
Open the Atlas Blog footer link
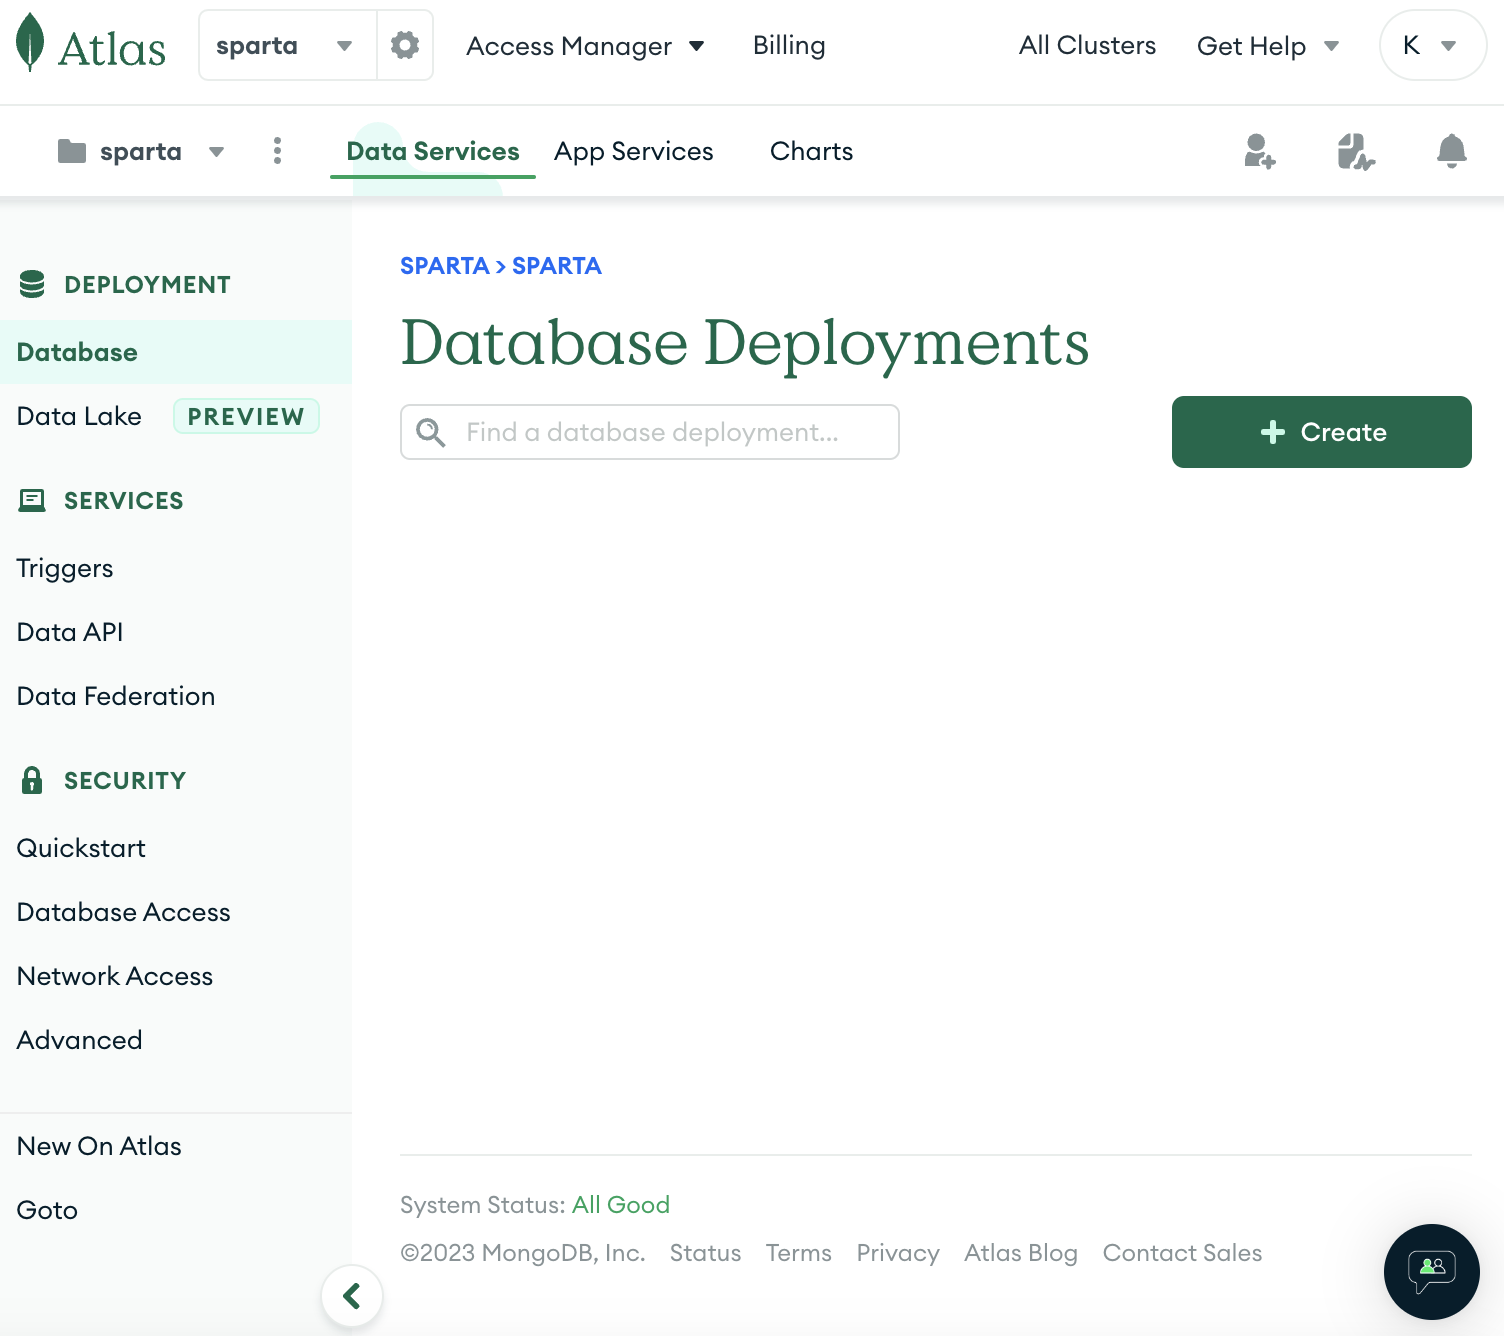[1021, 1253]
